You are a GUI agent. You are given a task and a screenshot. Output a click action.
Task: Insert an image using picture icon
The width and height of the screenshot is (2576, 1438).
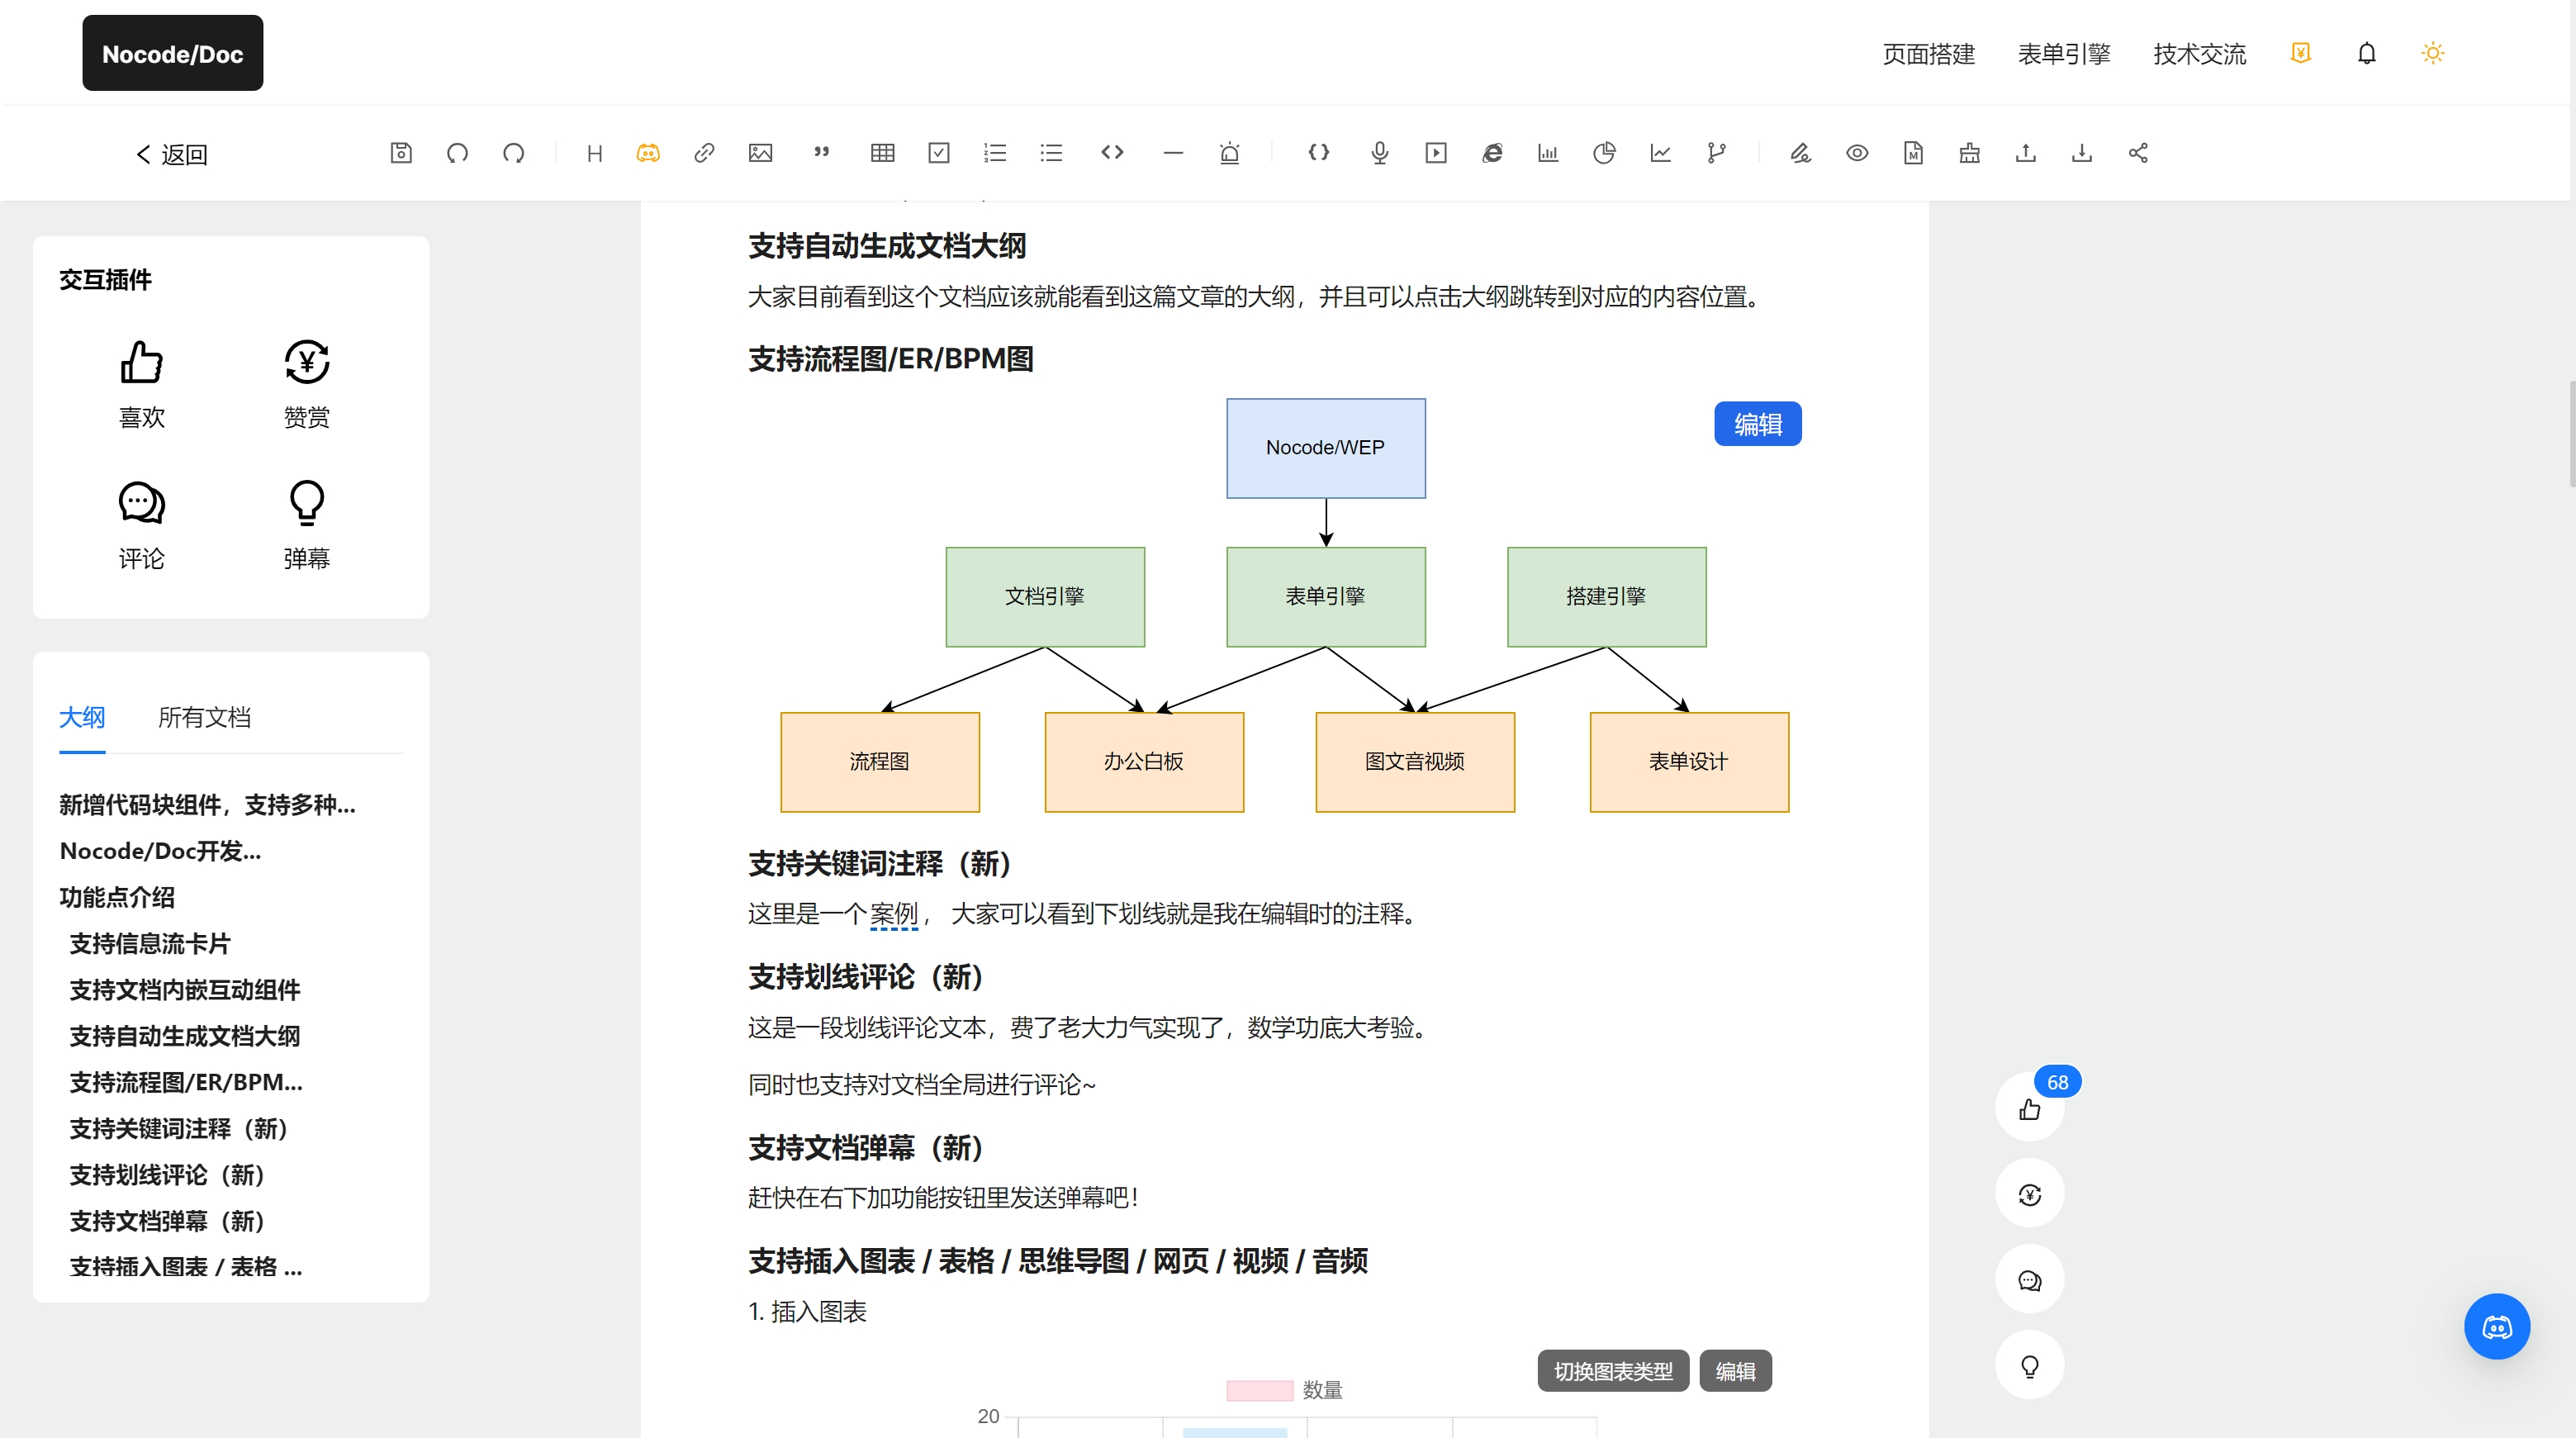click(760, 153)
